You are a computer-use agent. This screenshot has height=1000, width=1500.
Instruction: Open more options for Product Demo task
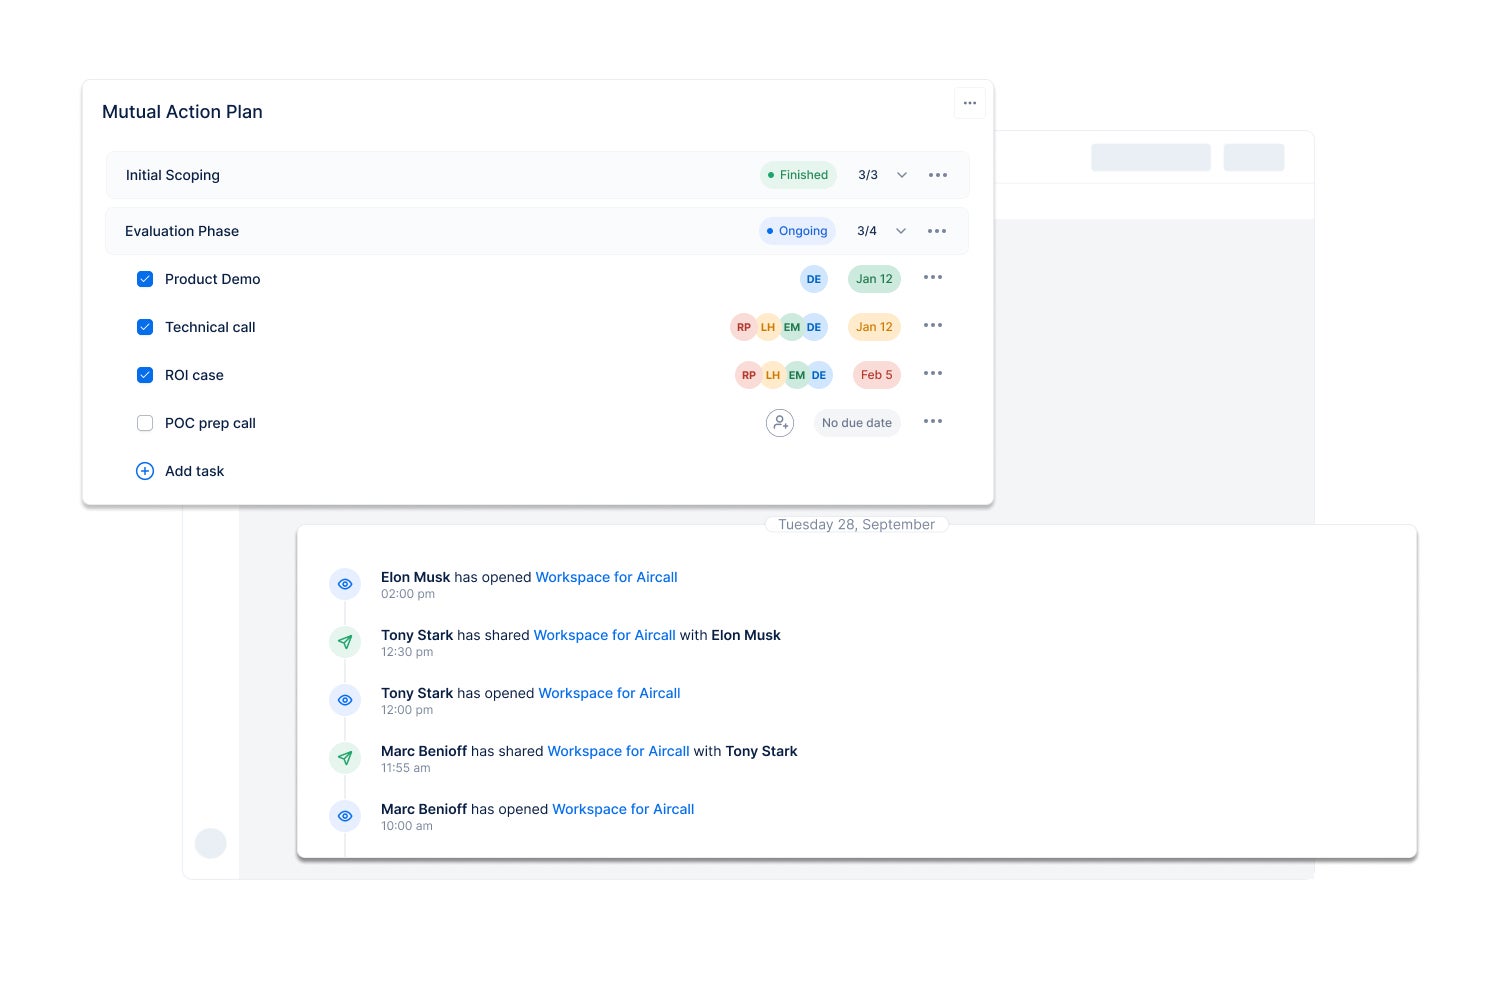(932, 278)
